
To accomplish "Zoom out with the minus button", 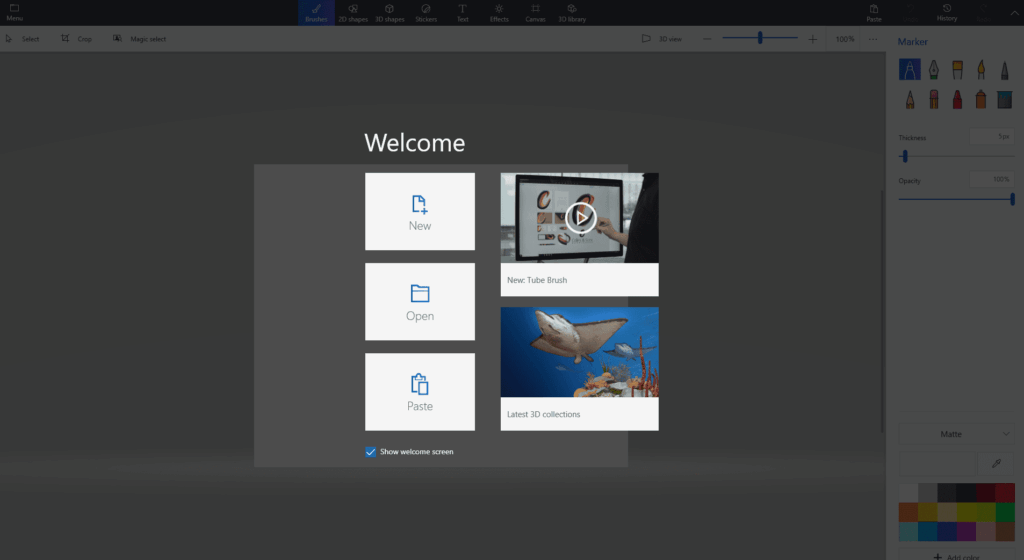I will point(707,39).
